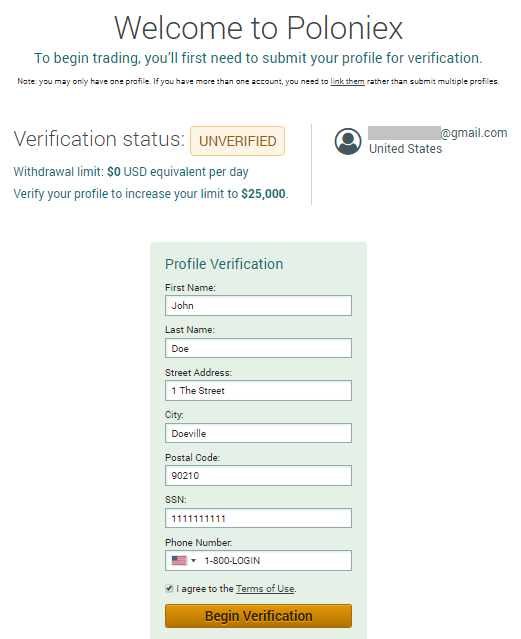Viewport: 521px width, 639px height.
Task: Click the Profile Verification form heading
Action: (x=224, y=264)
